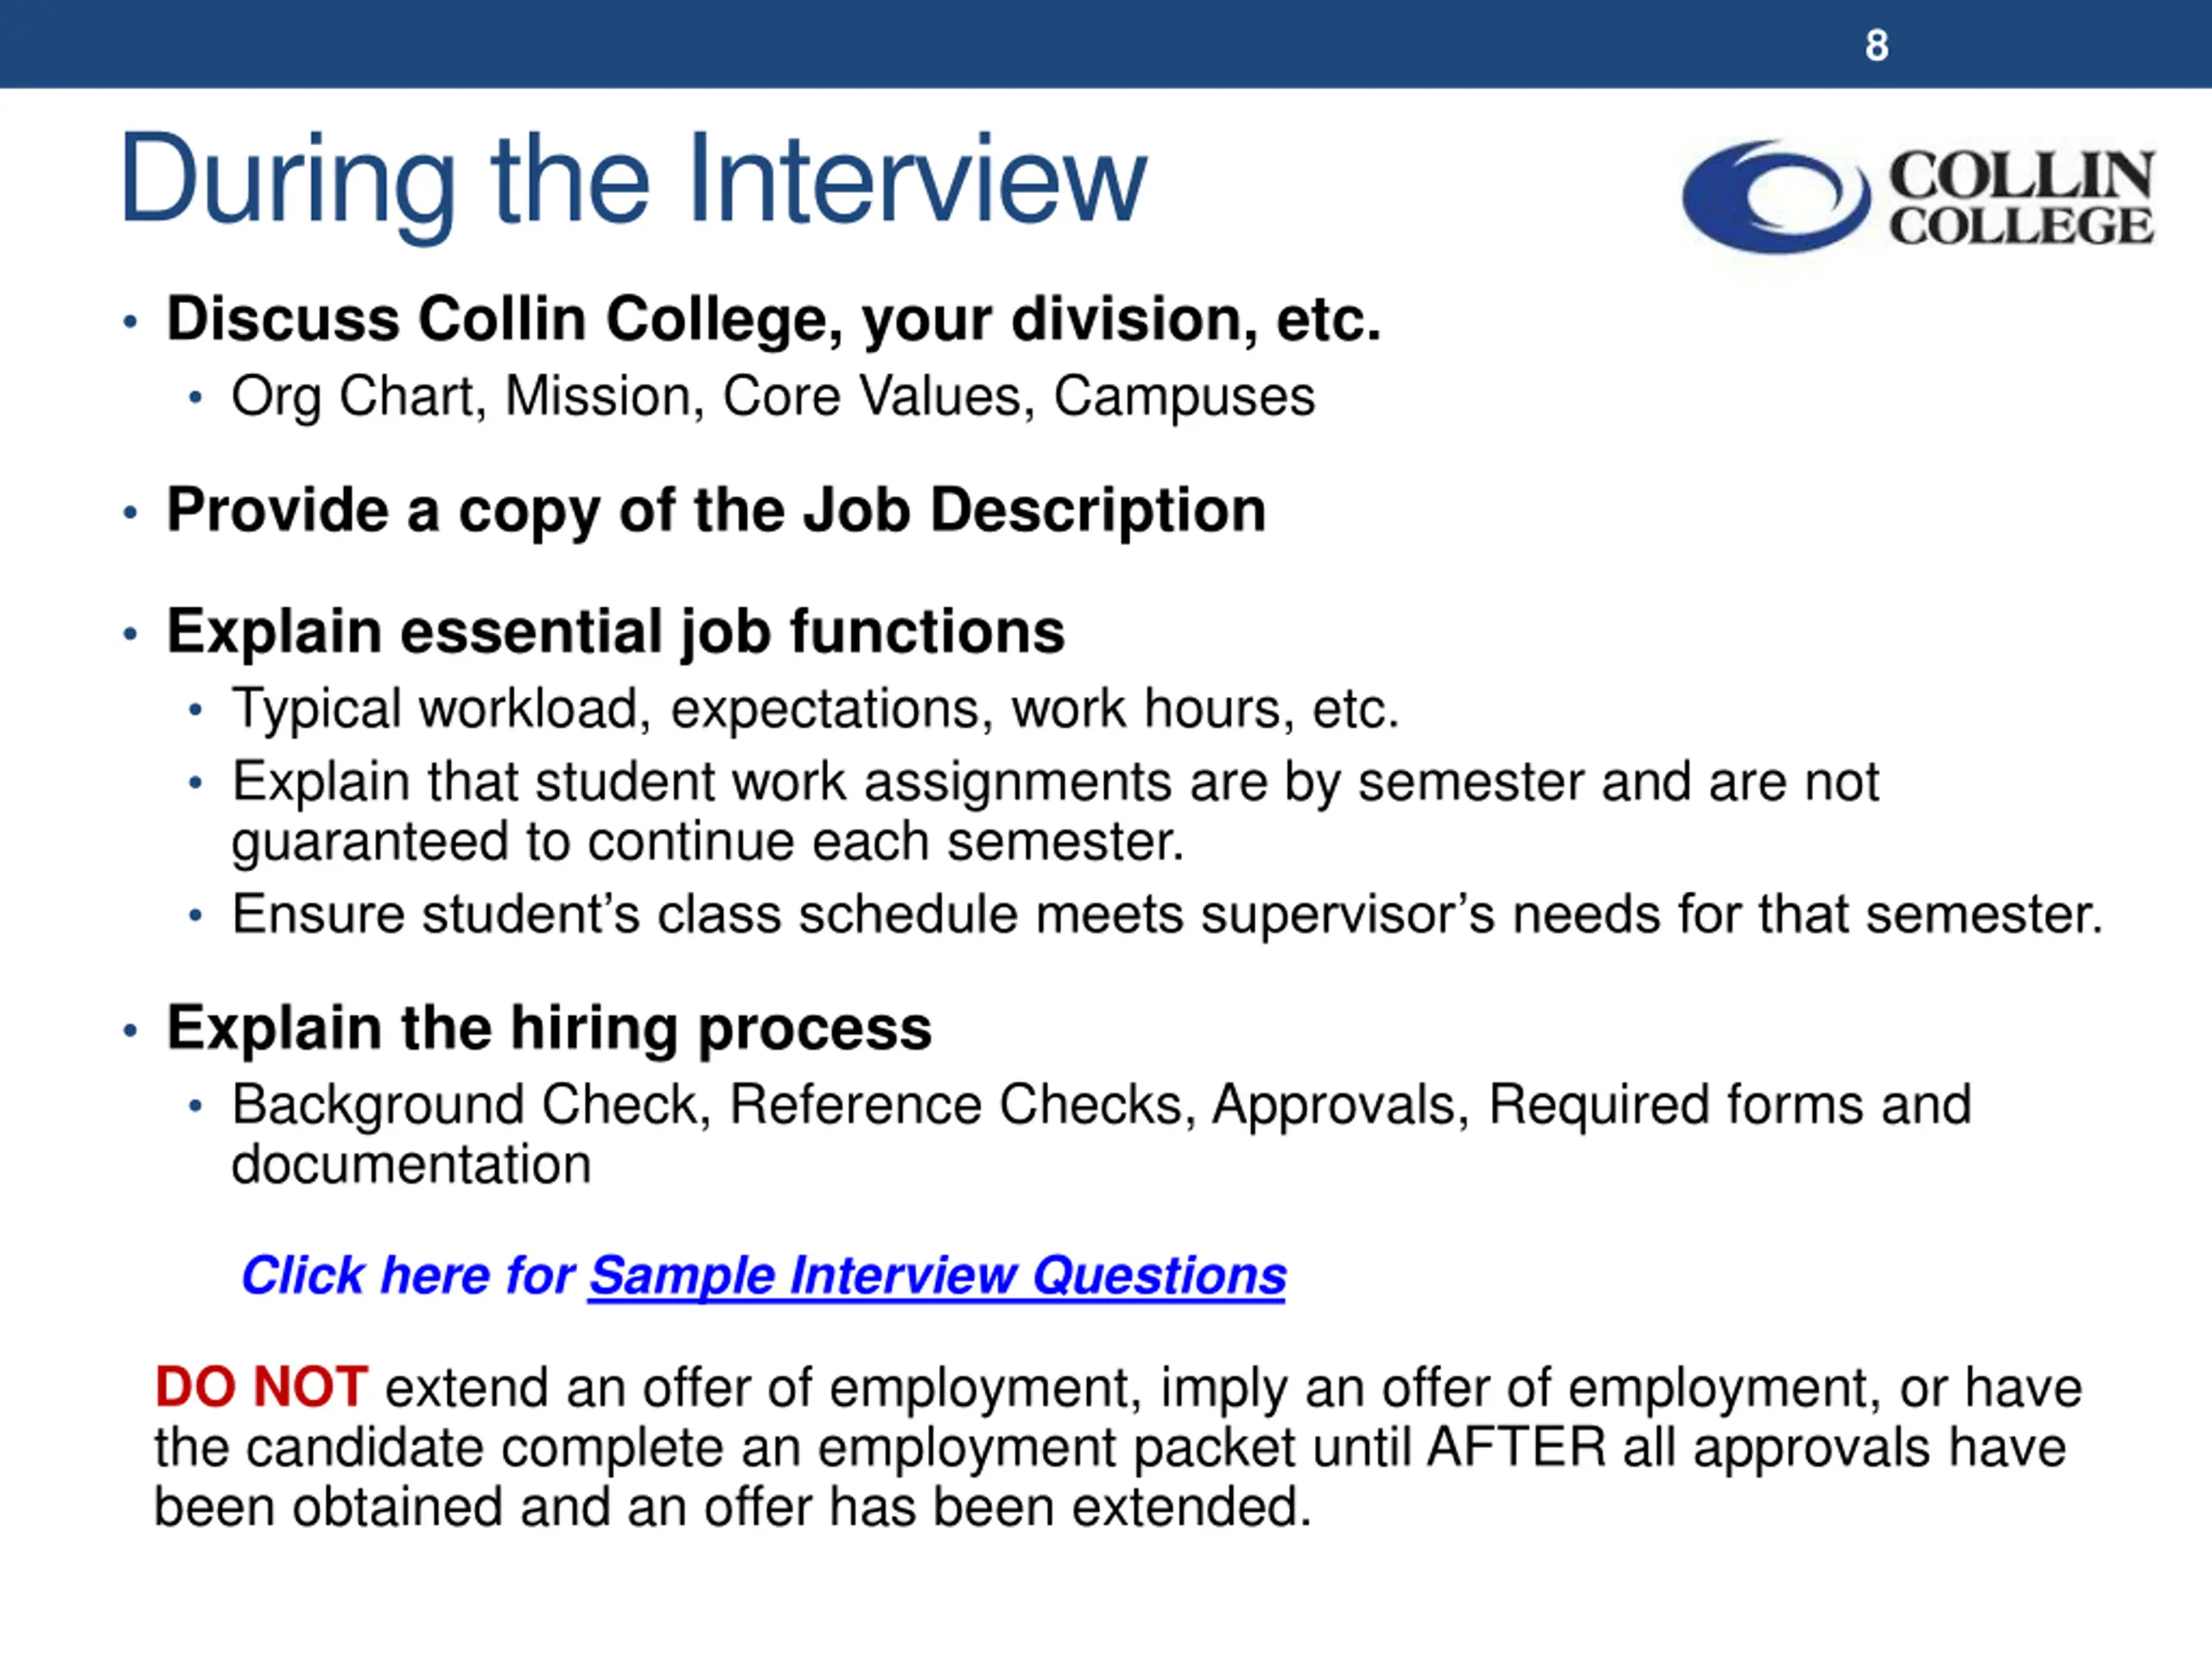Click the Collin College swirl logo

tap(1776, 196)
